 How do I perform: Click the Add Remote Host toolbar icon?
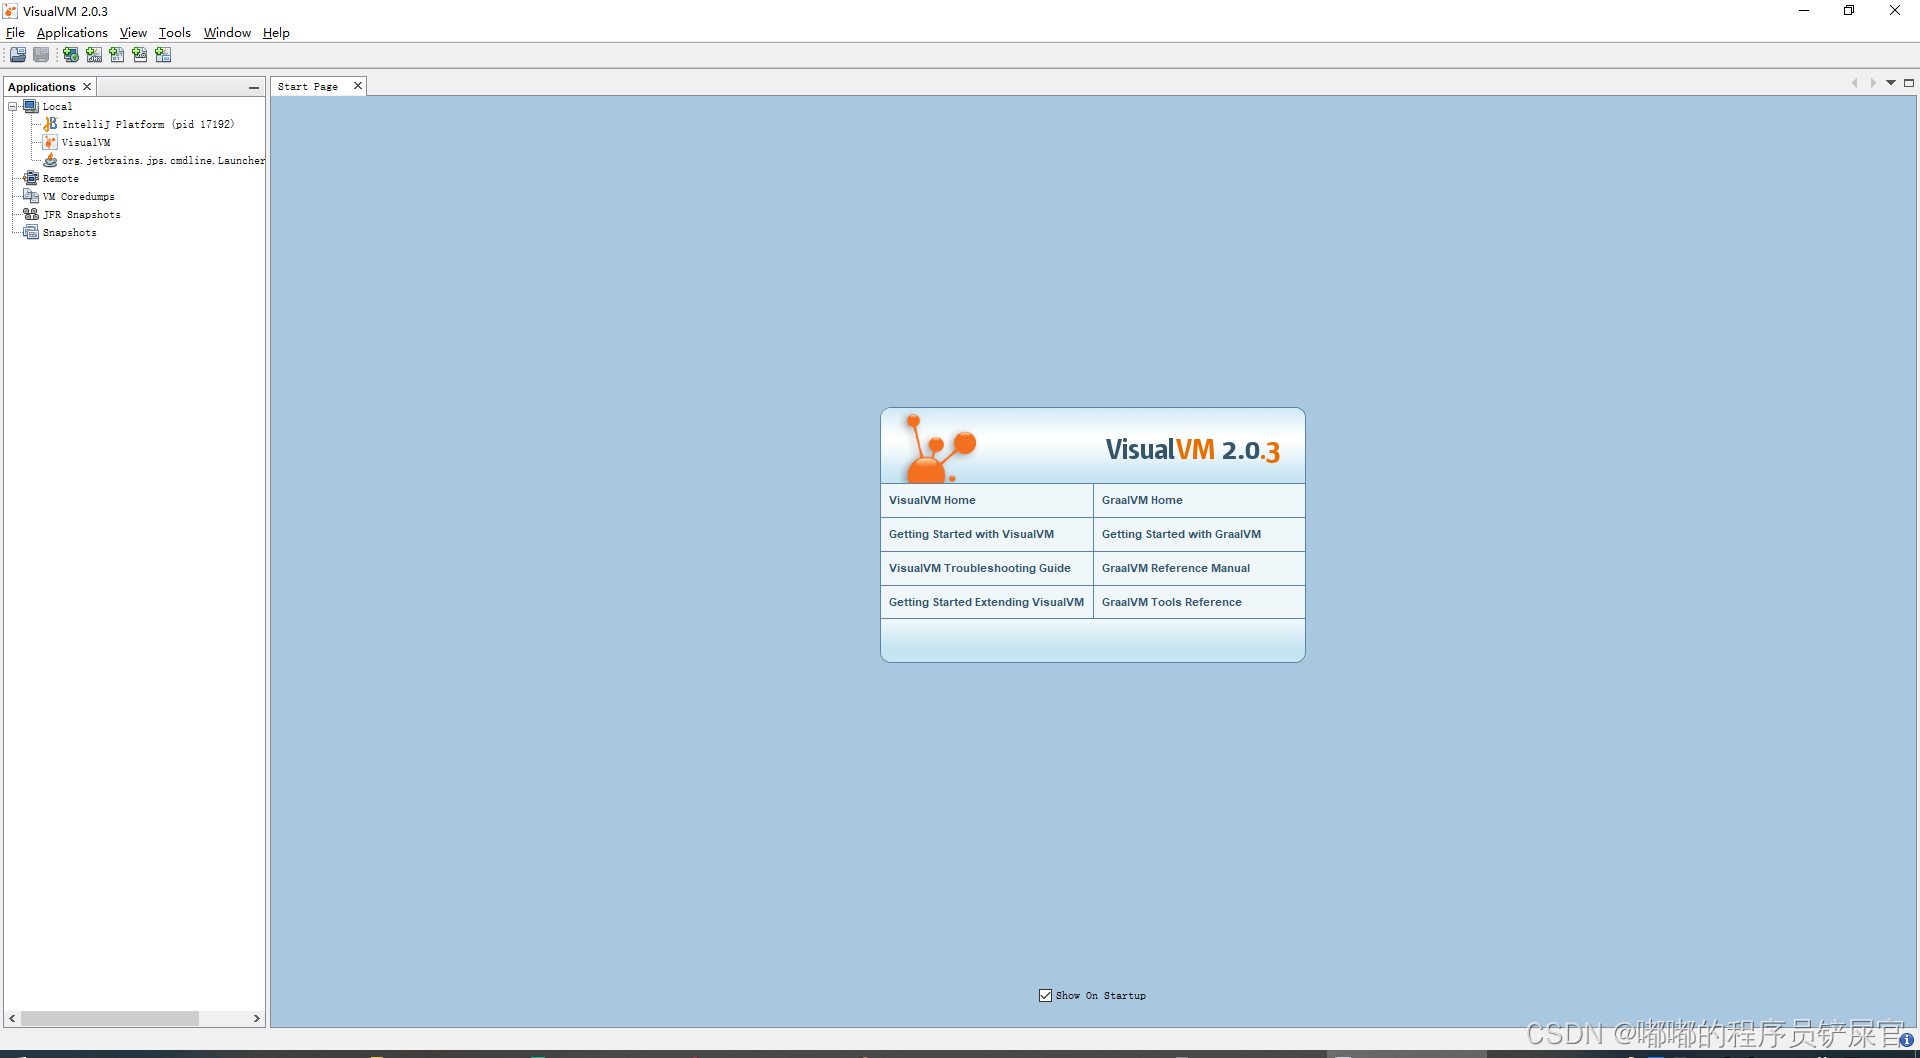(x=71, y=55)
